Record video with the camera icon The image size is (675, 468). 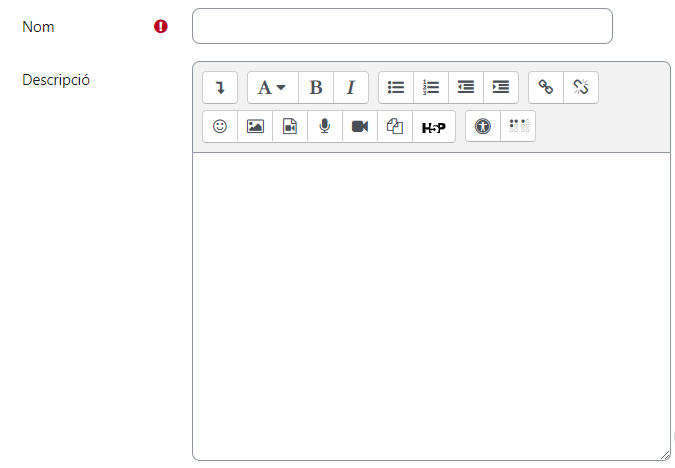360,126
